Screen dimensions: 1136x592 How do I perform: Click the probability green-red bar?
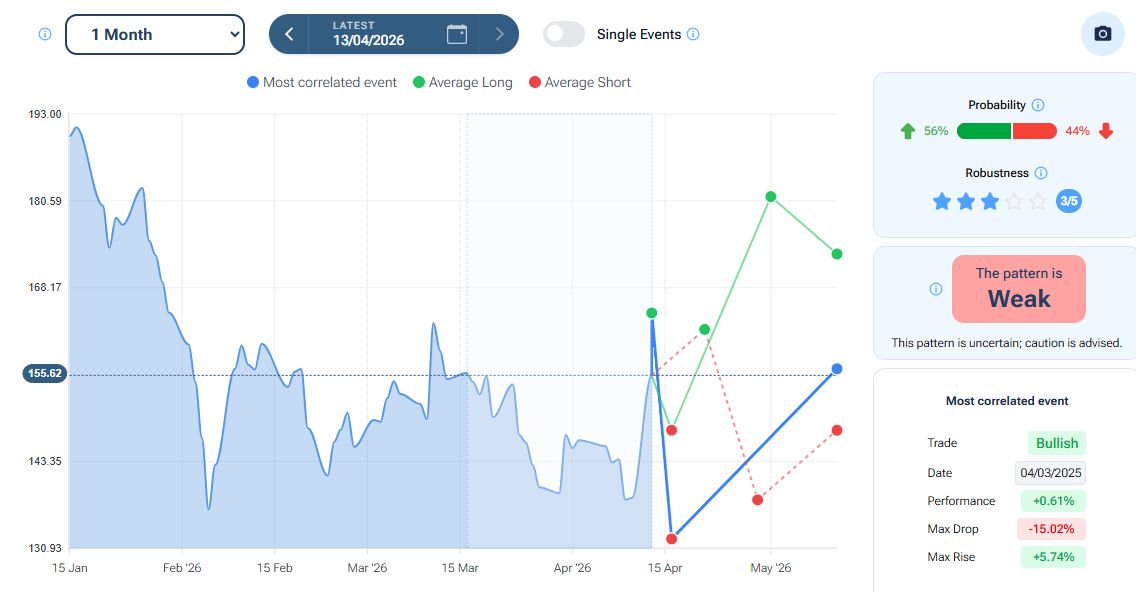(x=1006, y=131)
